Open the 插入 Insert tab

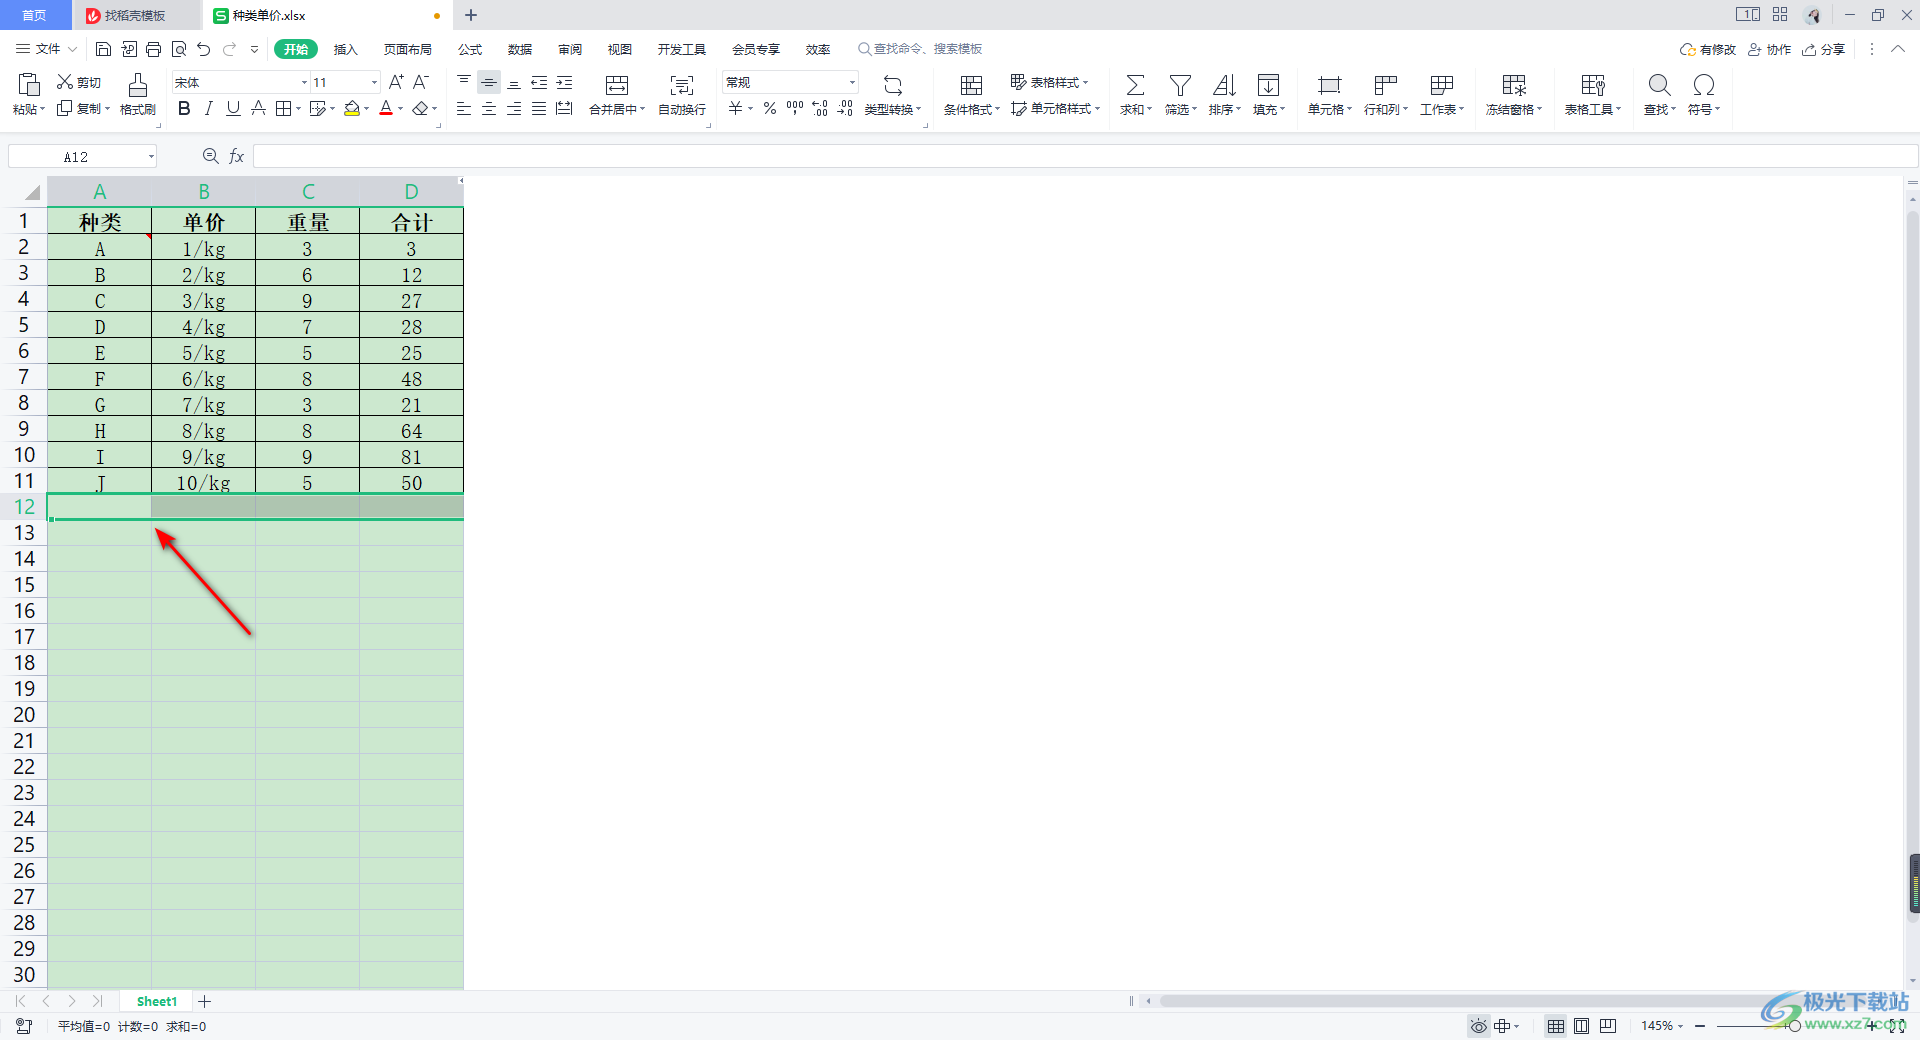pyautogui.click(x=345, y=49)
